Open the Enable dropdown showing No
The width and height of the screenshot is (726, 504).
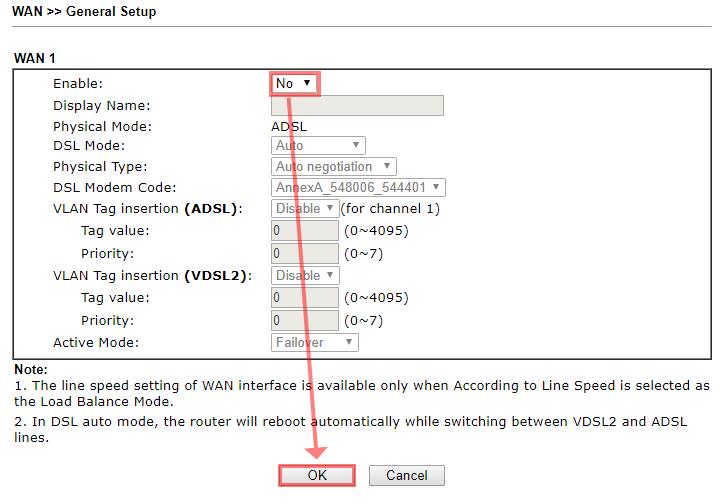point(295,84)
